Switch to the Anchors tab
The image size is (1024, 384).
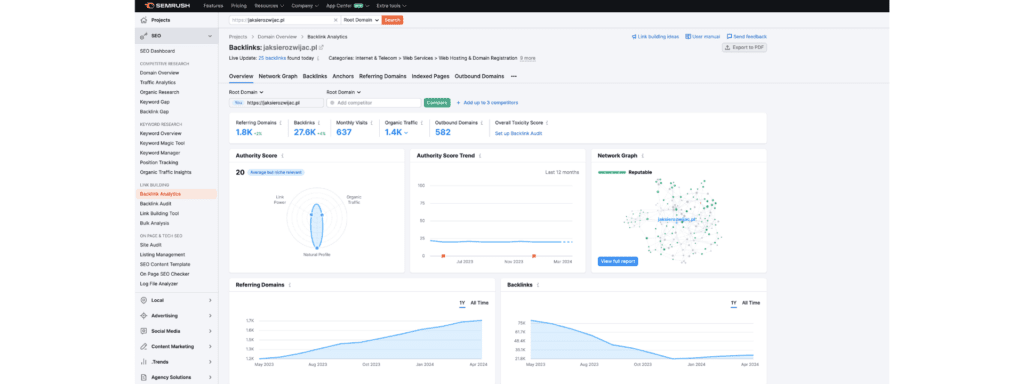343,76
